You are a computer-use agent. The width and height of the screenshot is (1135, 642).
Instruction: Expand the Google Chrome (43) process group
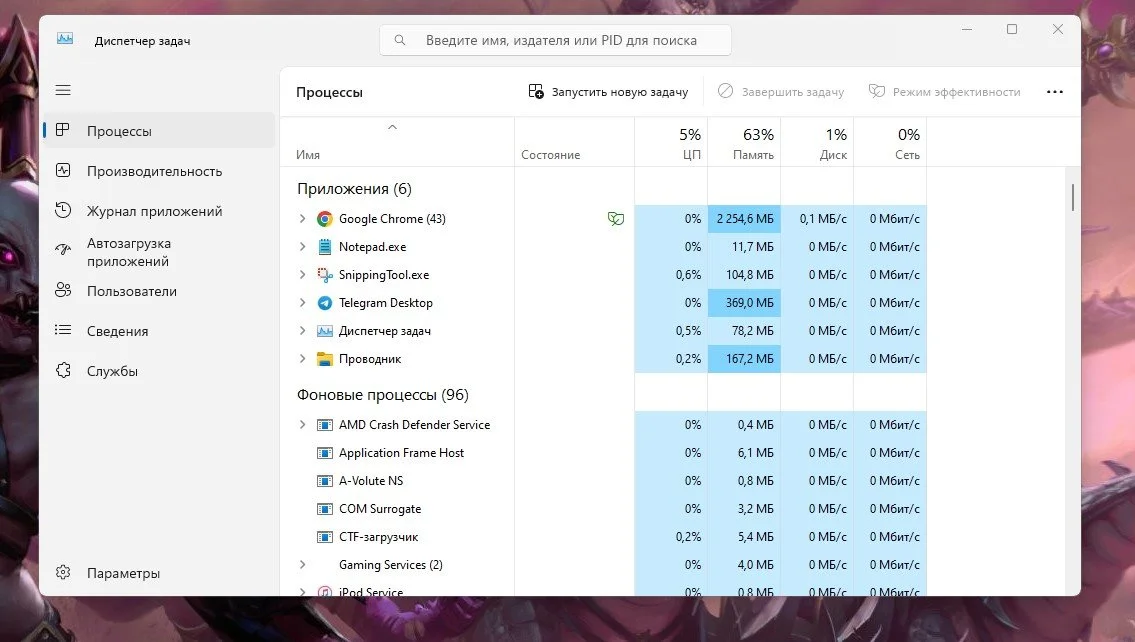pos(303,218)
